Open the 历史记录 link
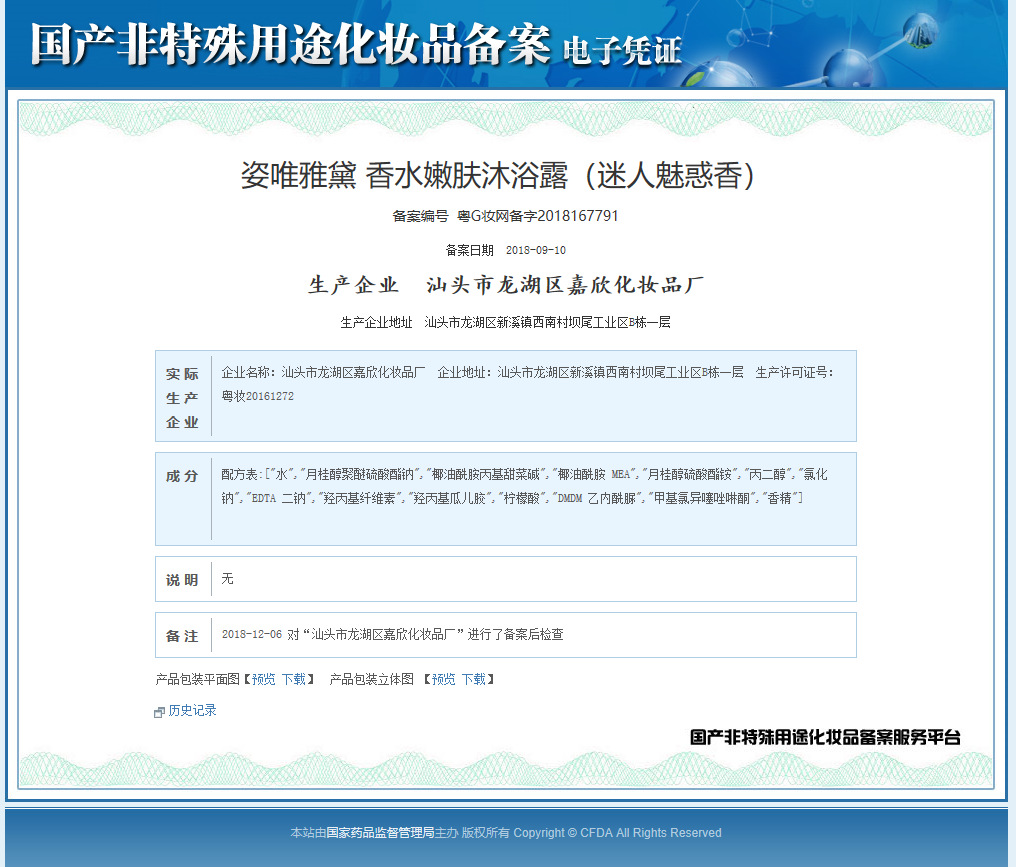The height and width of the screenshot is (867, 1016). (x=192, y=710)
